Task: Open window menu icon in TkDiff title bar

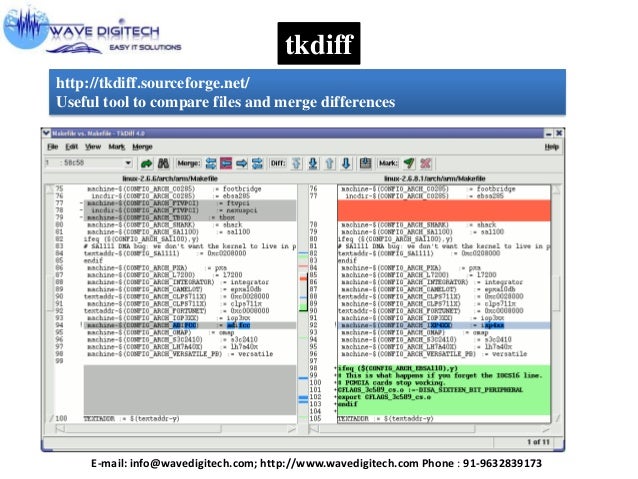Action: point(46,133)
